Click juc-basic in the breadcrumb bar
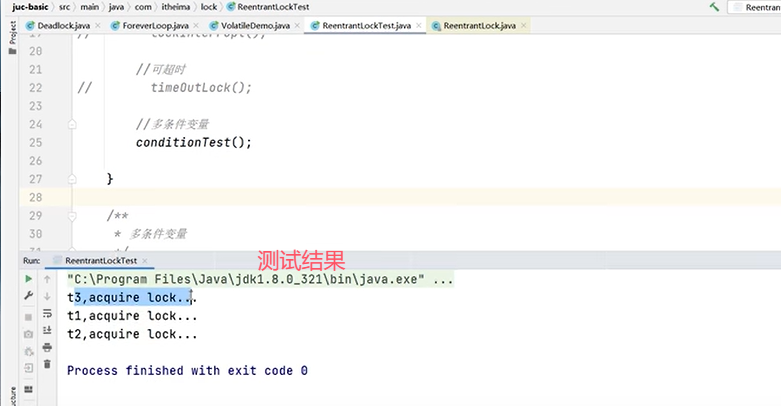 (x=30, y=7)
